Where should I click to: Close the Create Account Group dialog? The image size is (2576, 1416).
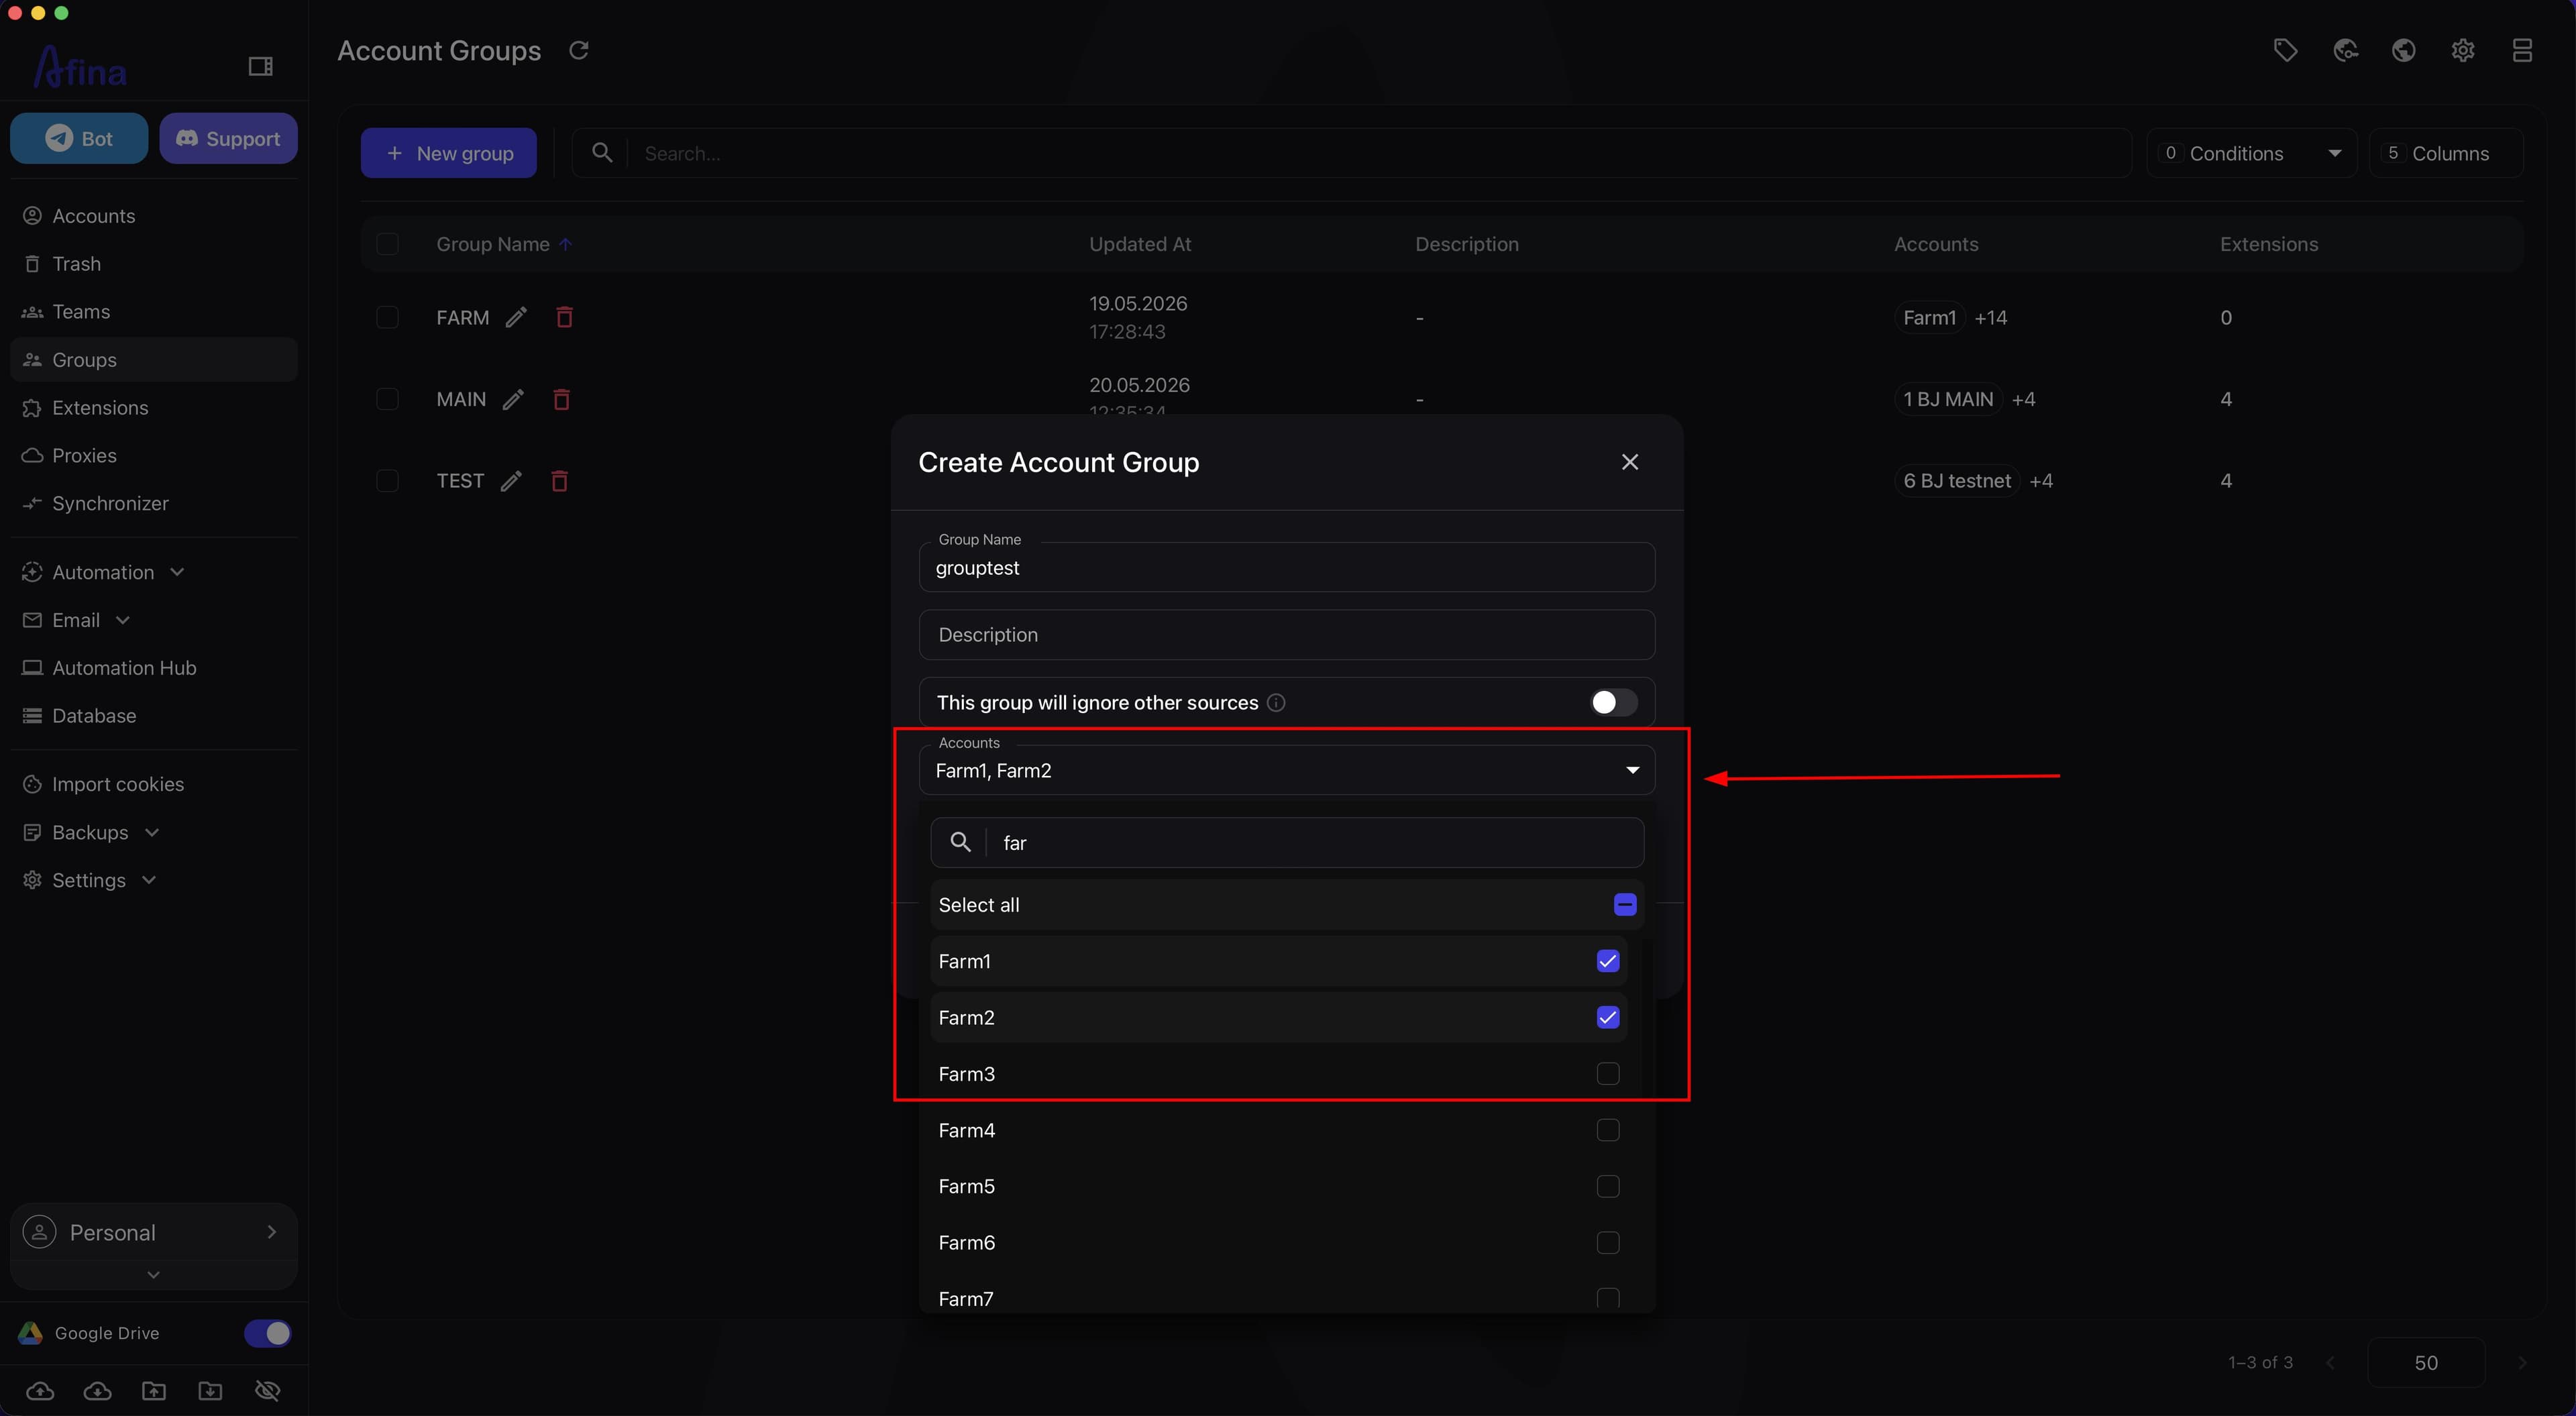click(x=1630, y=462)
